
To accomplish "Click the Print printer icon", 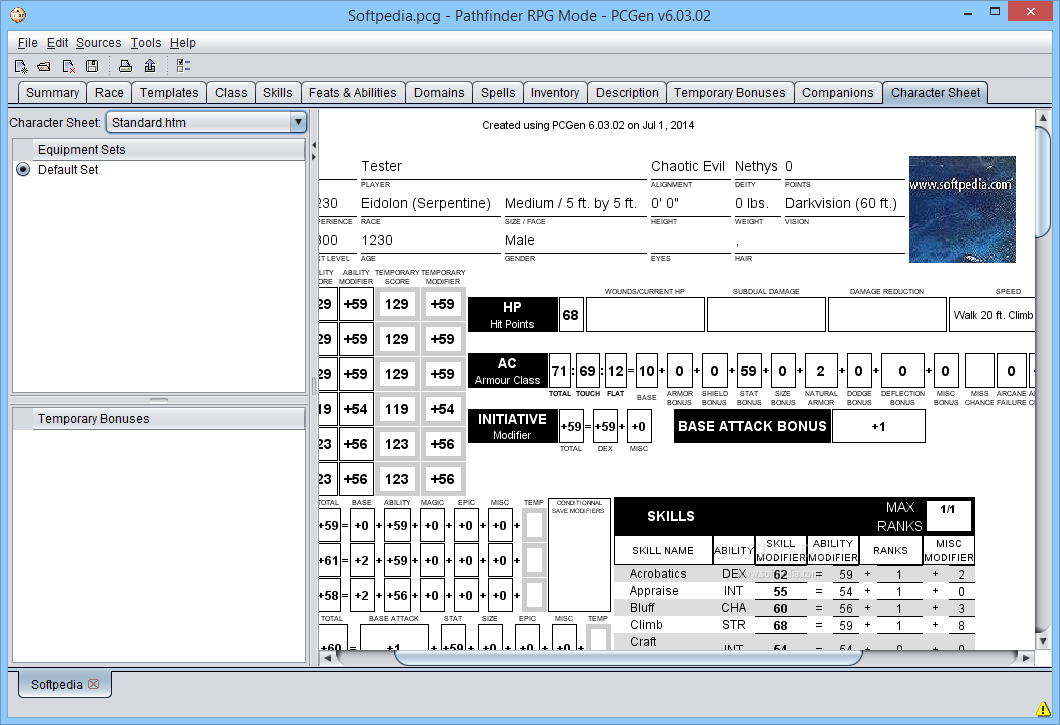I will (125, 66).
